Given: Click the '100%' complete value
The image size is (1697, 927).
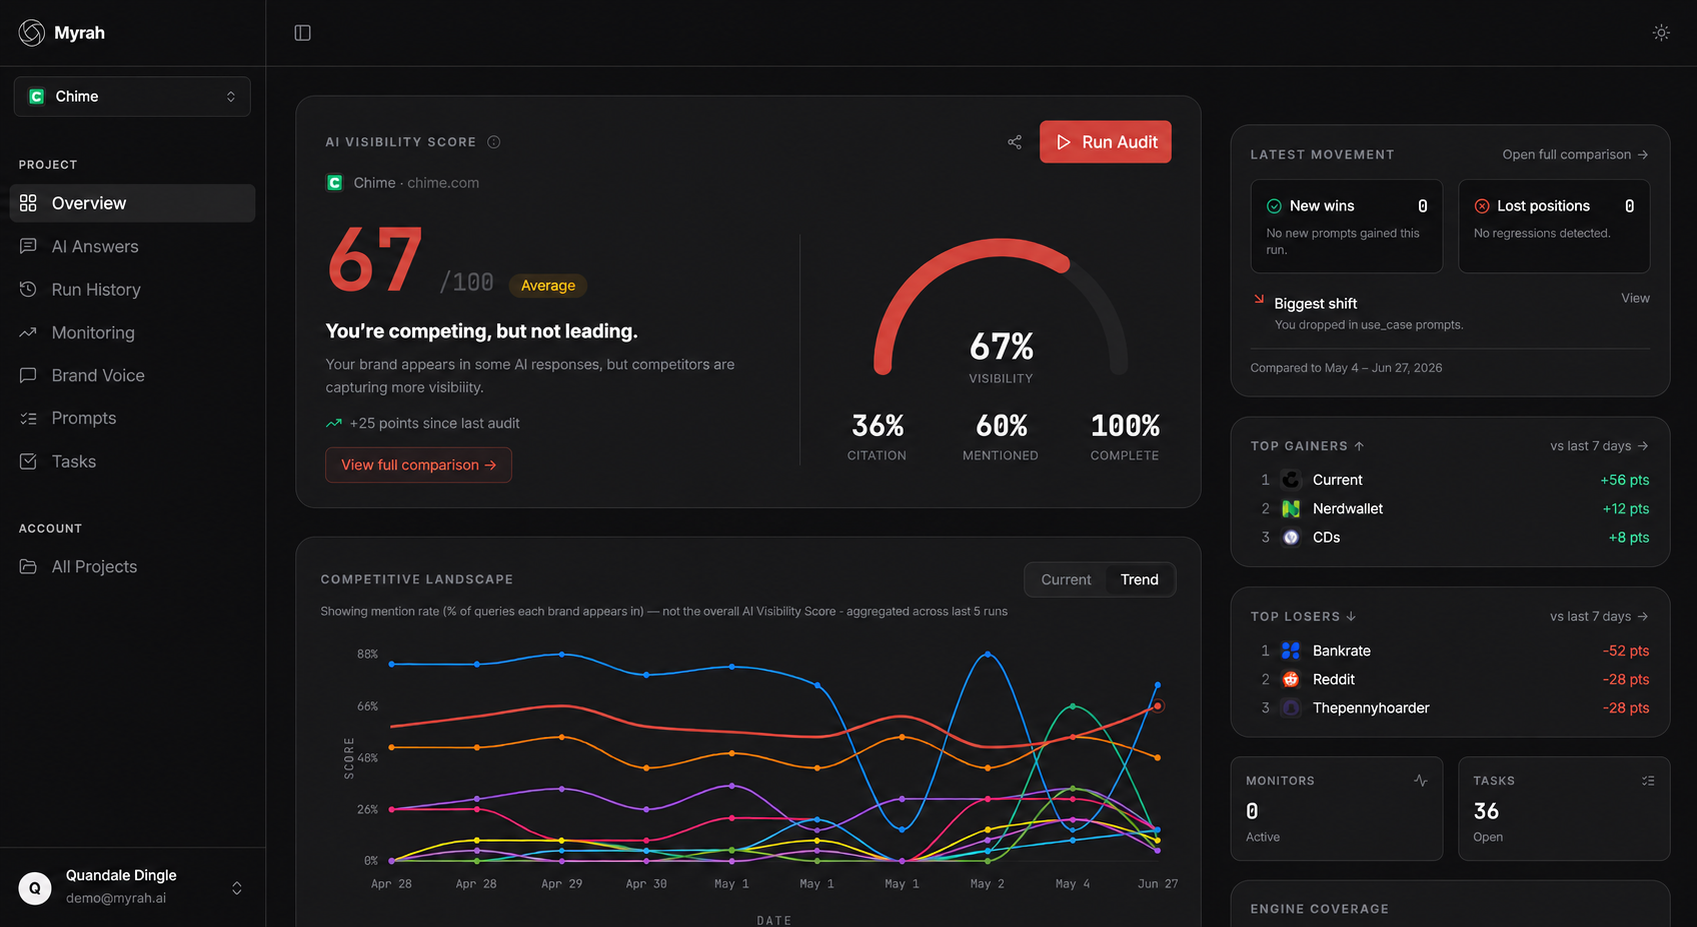Looking at the screenshot, I should (1125, 426).
